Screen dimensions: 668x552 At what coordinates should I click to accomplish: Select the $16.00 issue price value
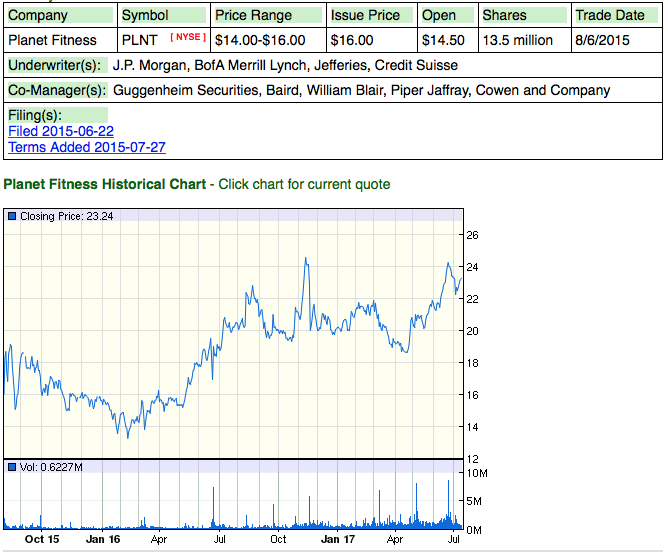pyautogui.click(x=352, y=40)
